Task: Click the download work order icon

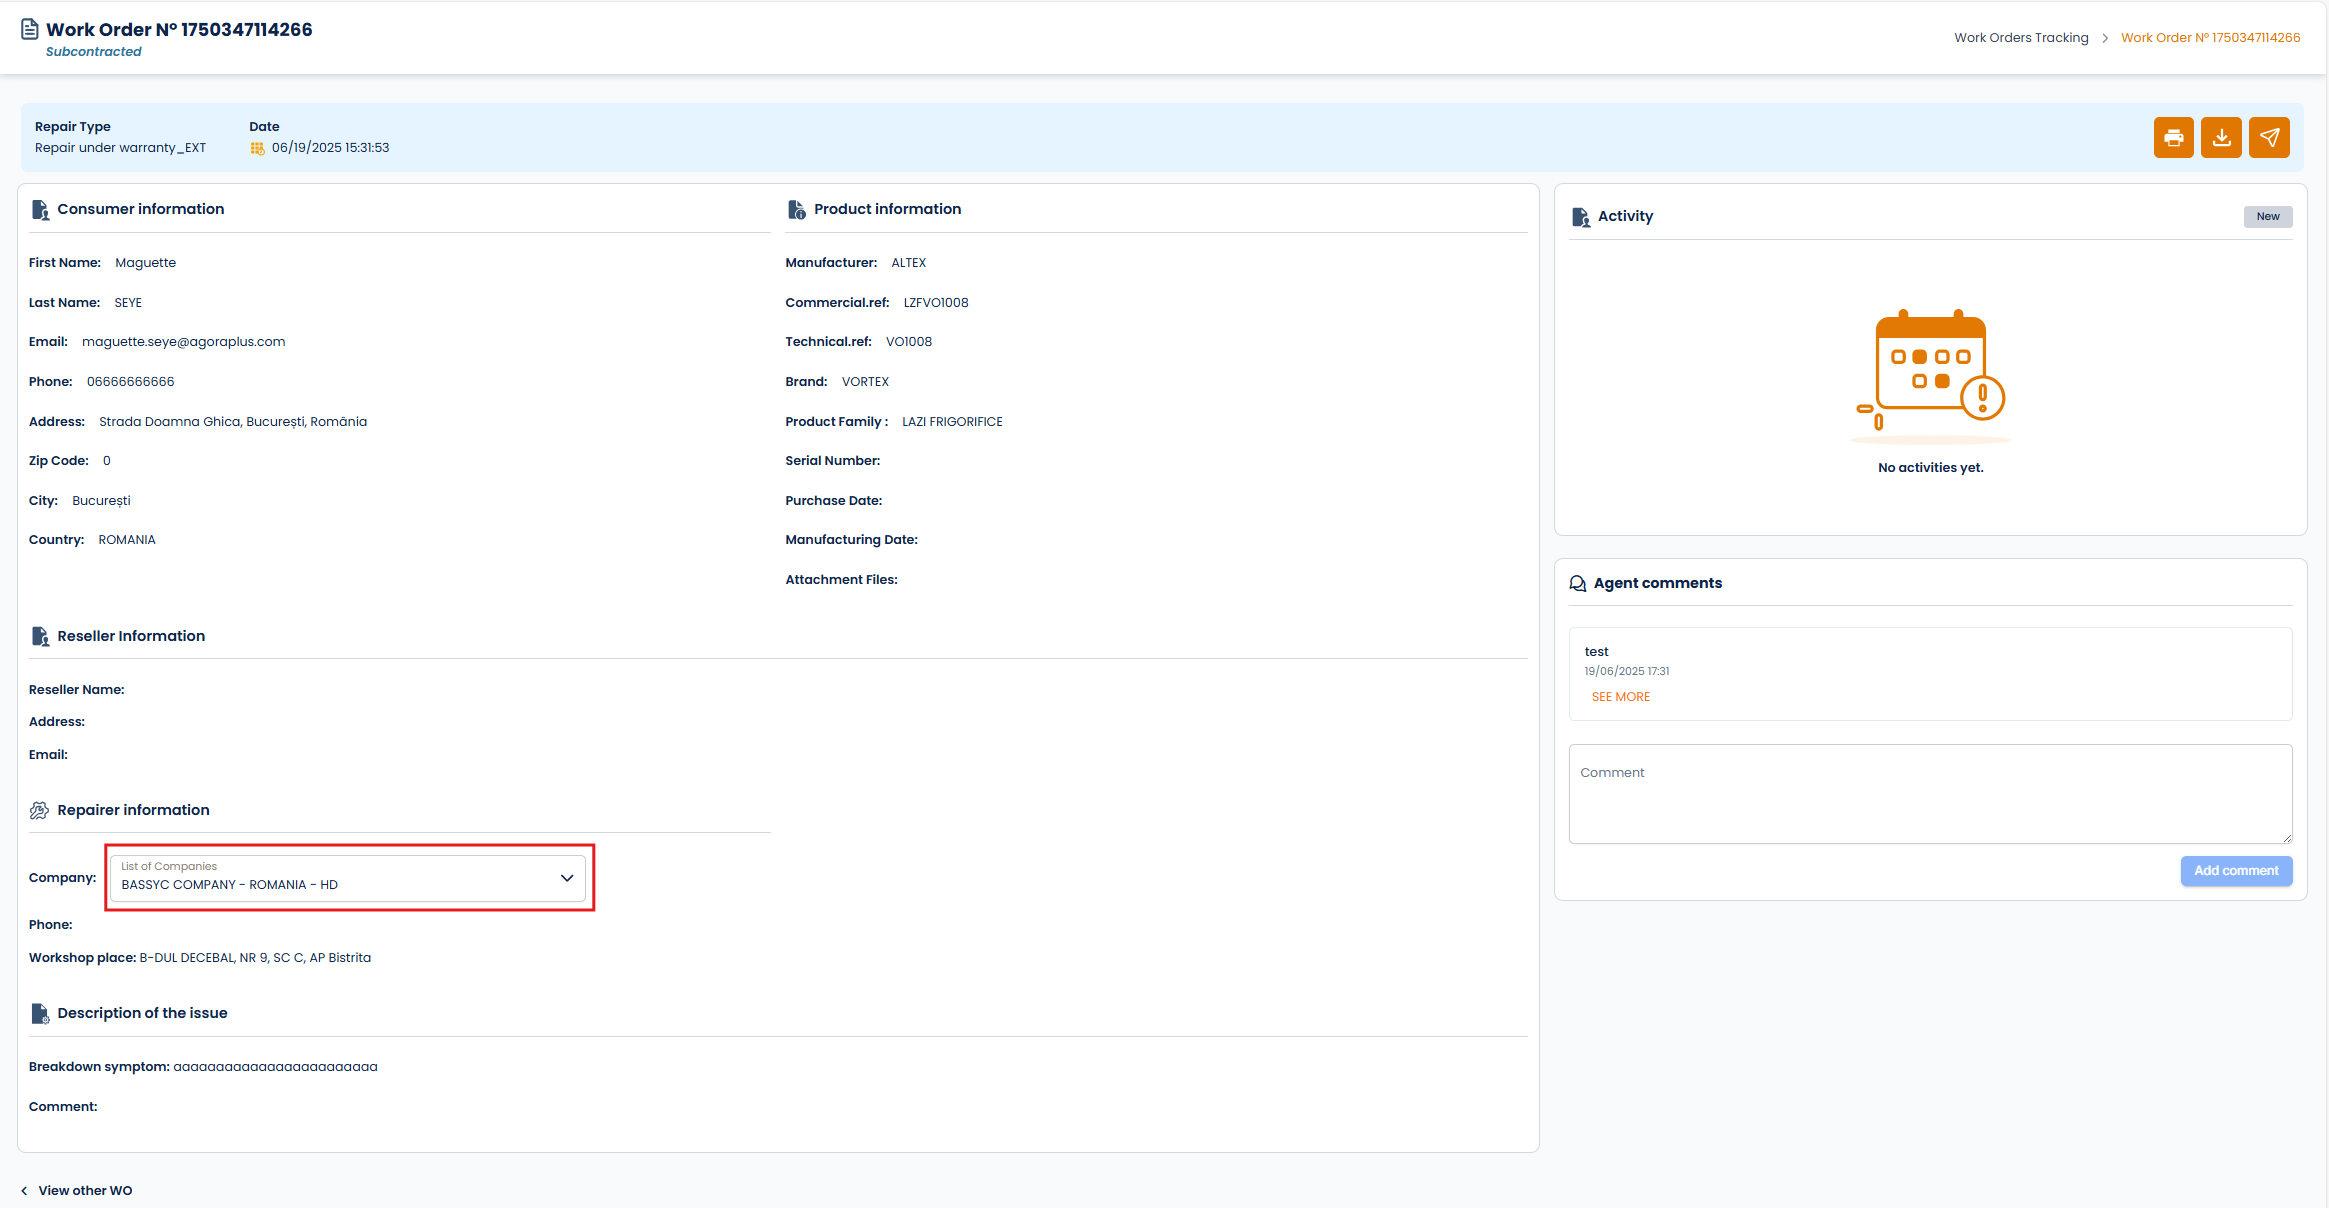Action: (2221, 138)
